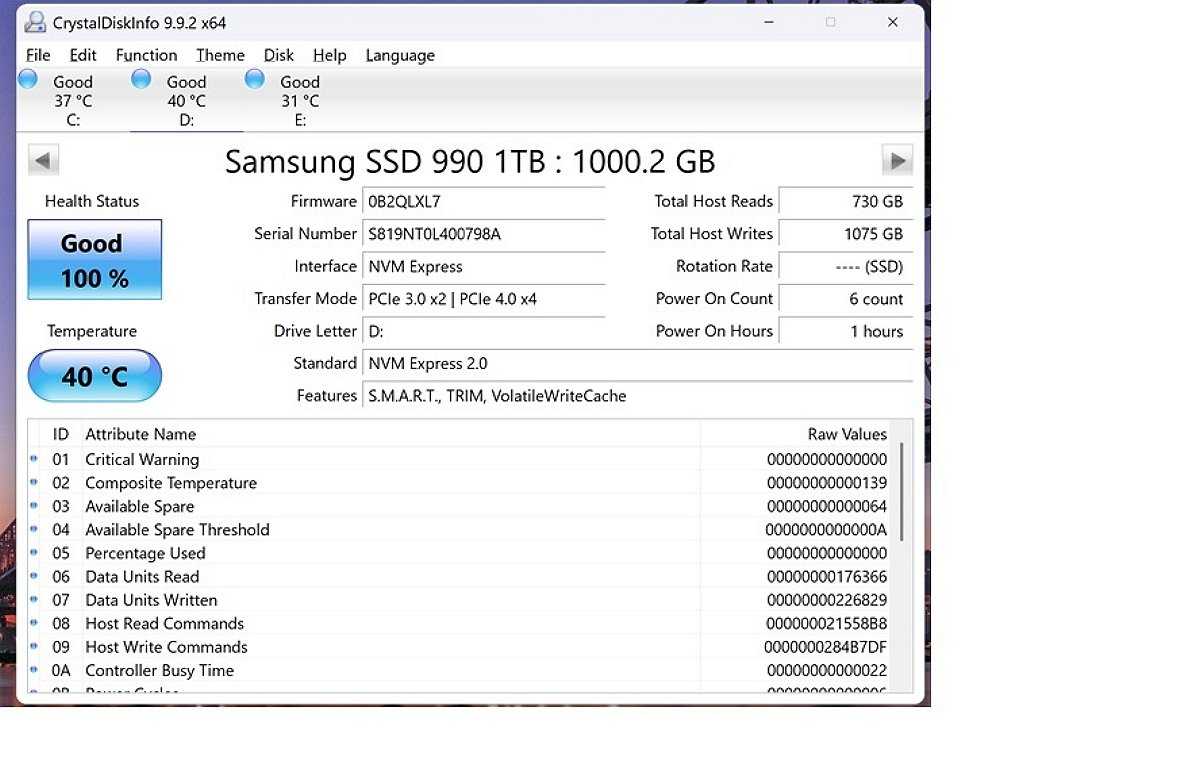Click status dot for Data Units Read
Screen dimensions: 1199x779
click(34, 576)
